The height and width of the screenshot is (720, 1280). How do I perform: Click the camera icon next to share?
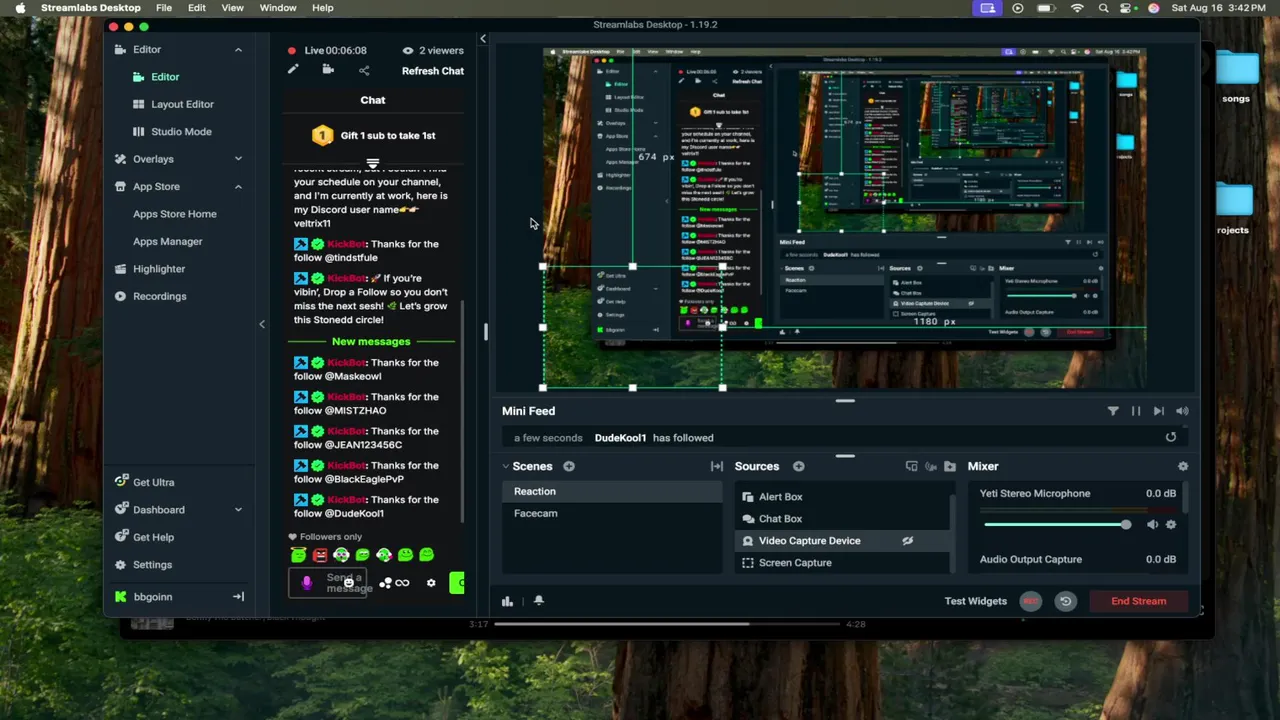[328, 70]
